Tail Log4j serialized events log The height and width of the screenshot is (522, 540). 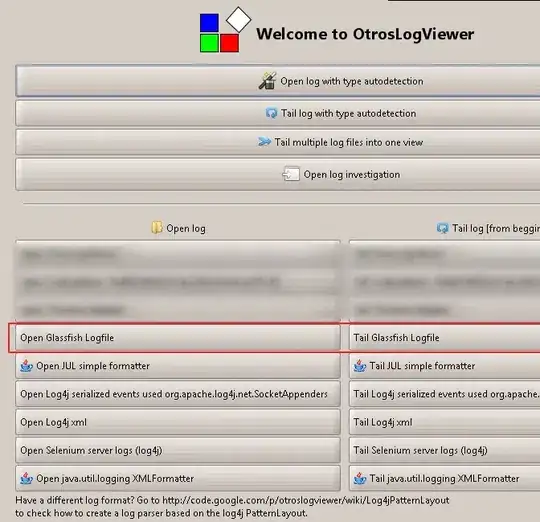[444, 394]
